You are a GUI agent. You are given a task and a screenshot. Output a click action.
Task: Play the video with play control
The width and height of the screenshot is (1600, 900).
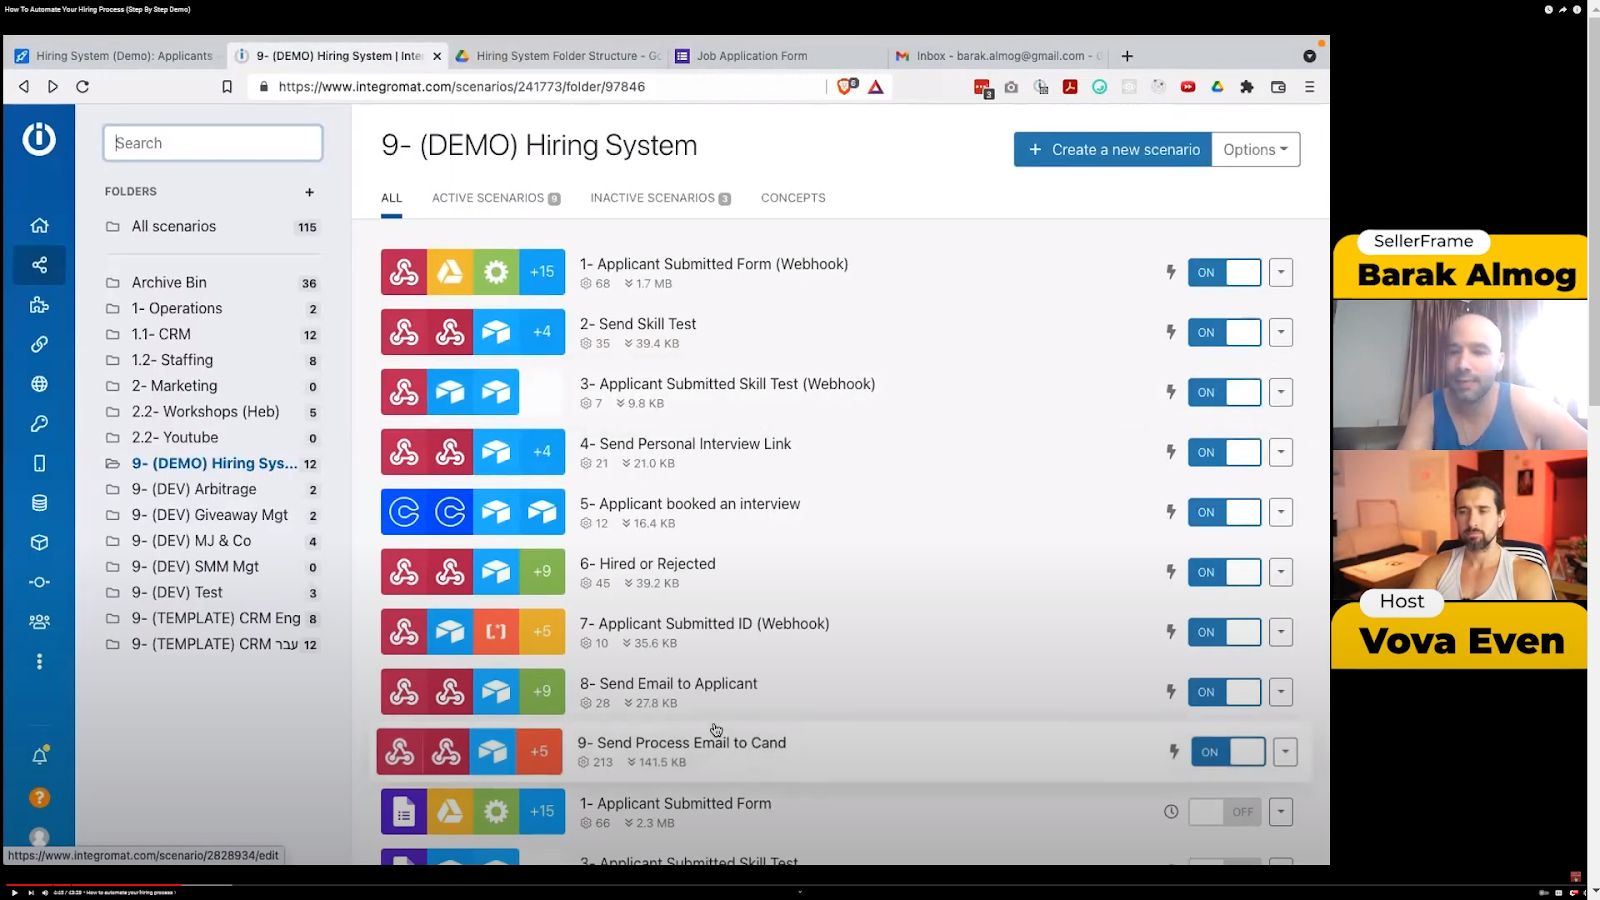[14, 892]
